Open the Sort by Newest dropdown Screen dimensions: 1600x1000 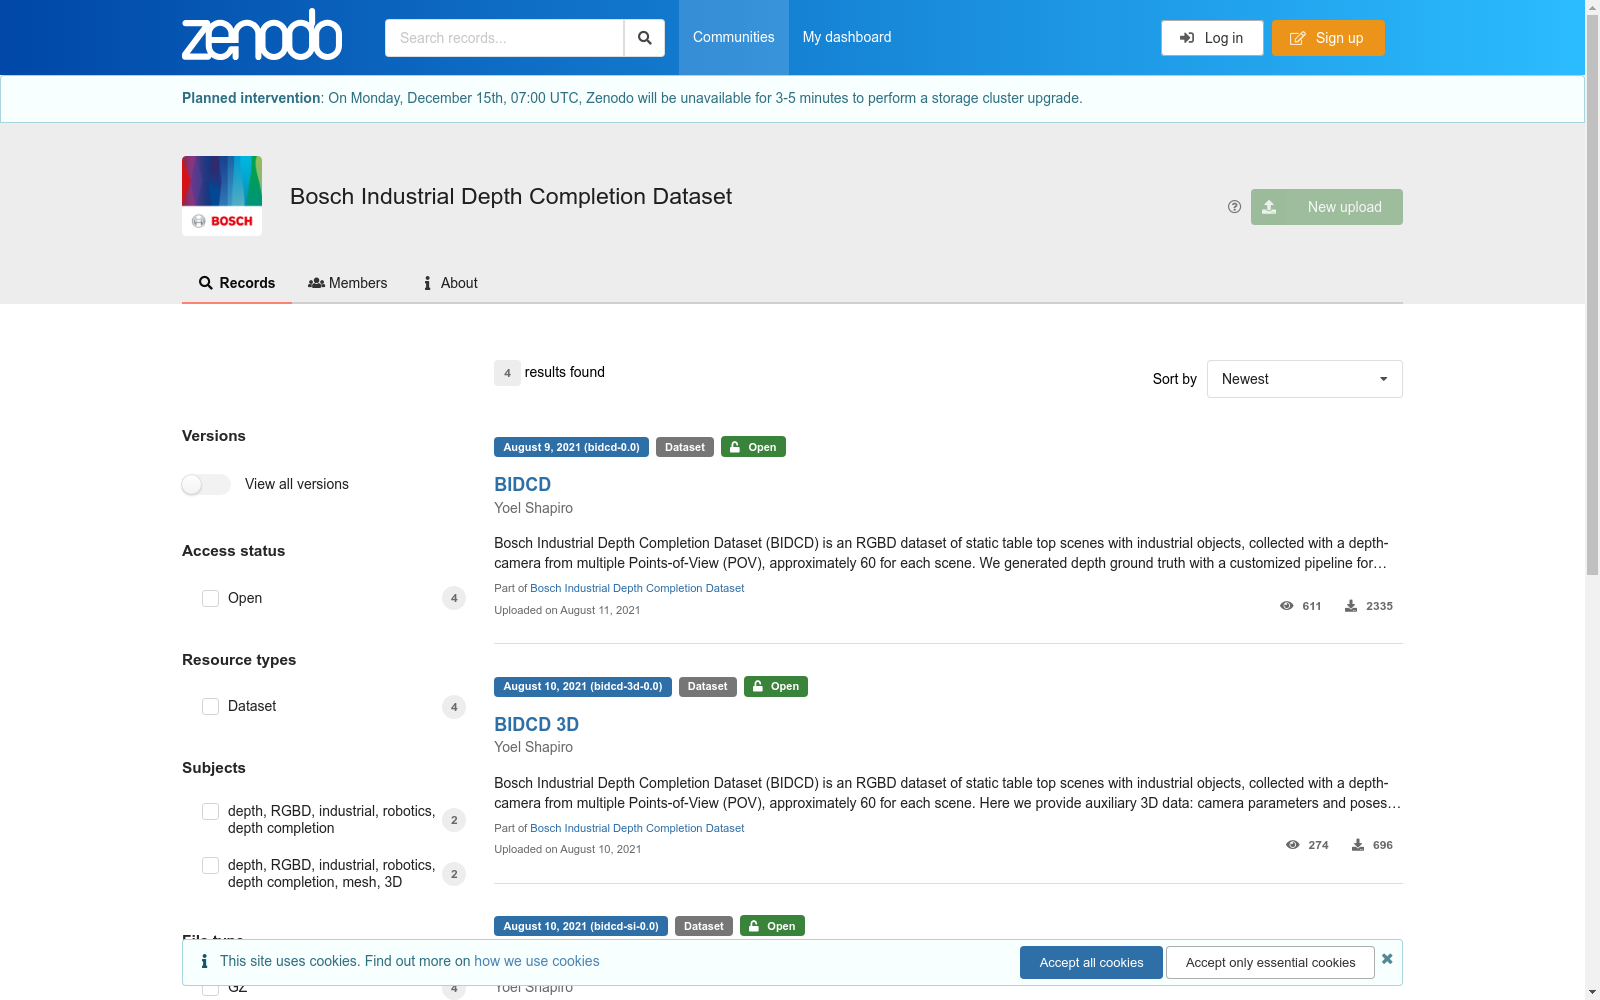[1304, 379]
